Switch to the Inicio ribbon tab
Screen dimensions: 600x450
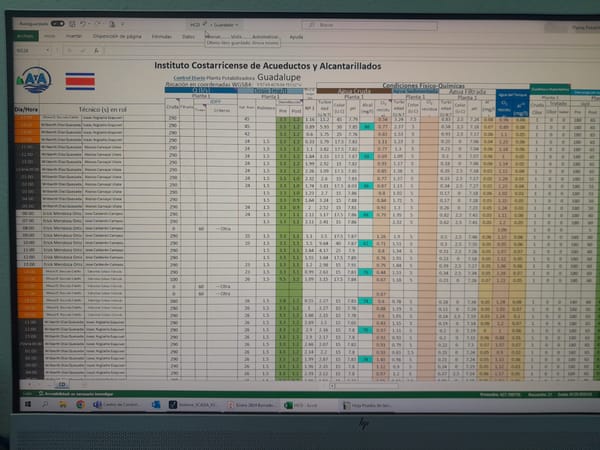(49, 36)
